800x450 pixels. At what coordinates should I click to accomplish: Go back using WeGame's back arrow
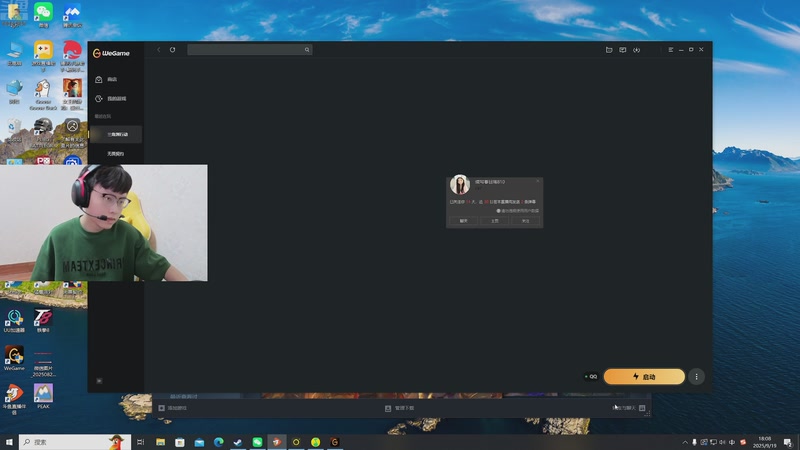[159, 49]
